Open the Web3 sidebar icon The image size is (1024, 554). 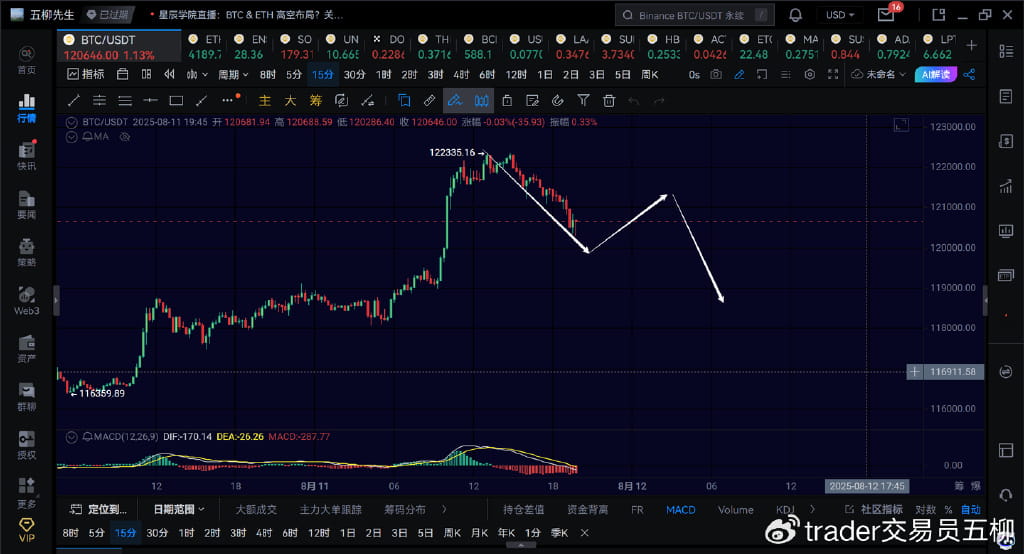[27, 301]
